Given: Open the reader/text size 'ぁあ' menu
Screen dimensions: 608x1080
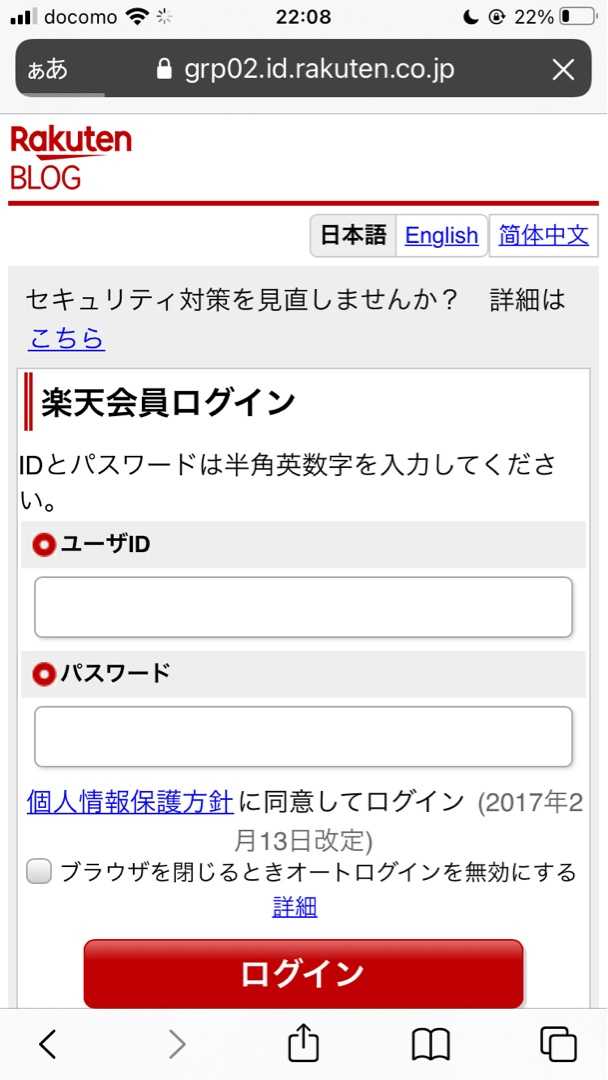Looking at the screenshot, I should pos(48,69).
